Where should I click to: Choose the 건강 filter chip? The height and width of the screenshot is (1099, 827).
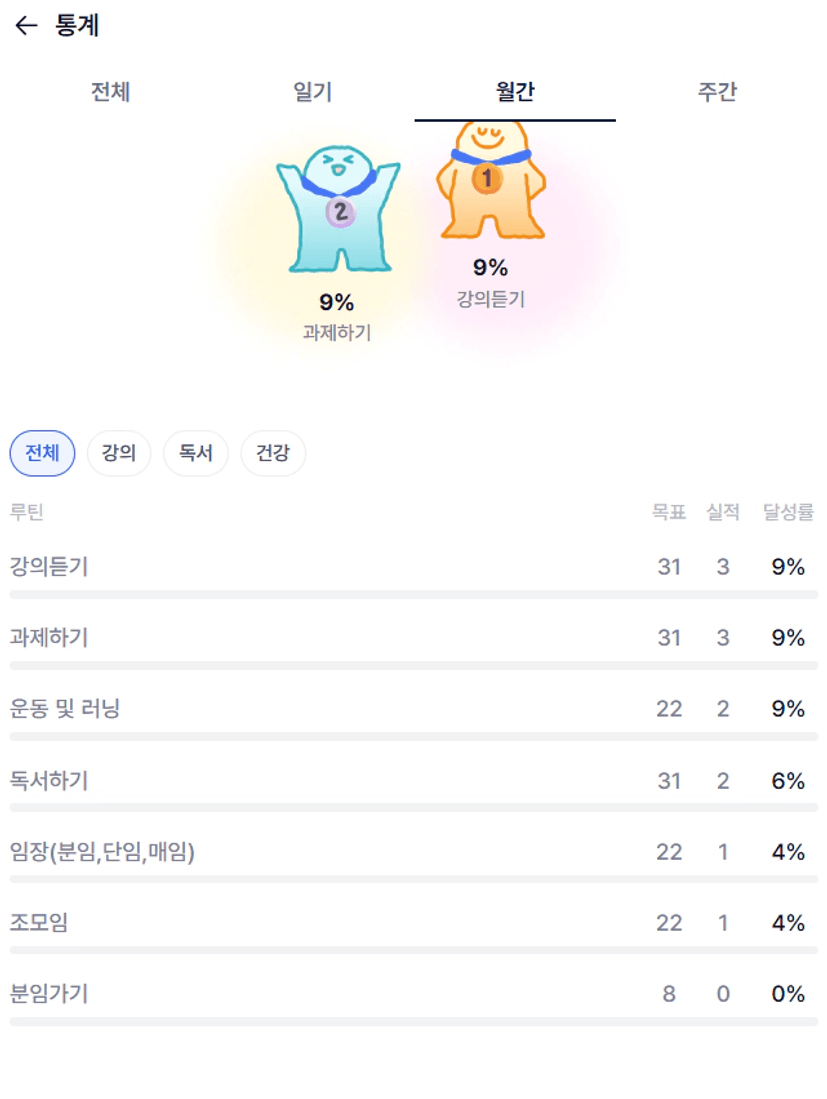click(273, 453)
